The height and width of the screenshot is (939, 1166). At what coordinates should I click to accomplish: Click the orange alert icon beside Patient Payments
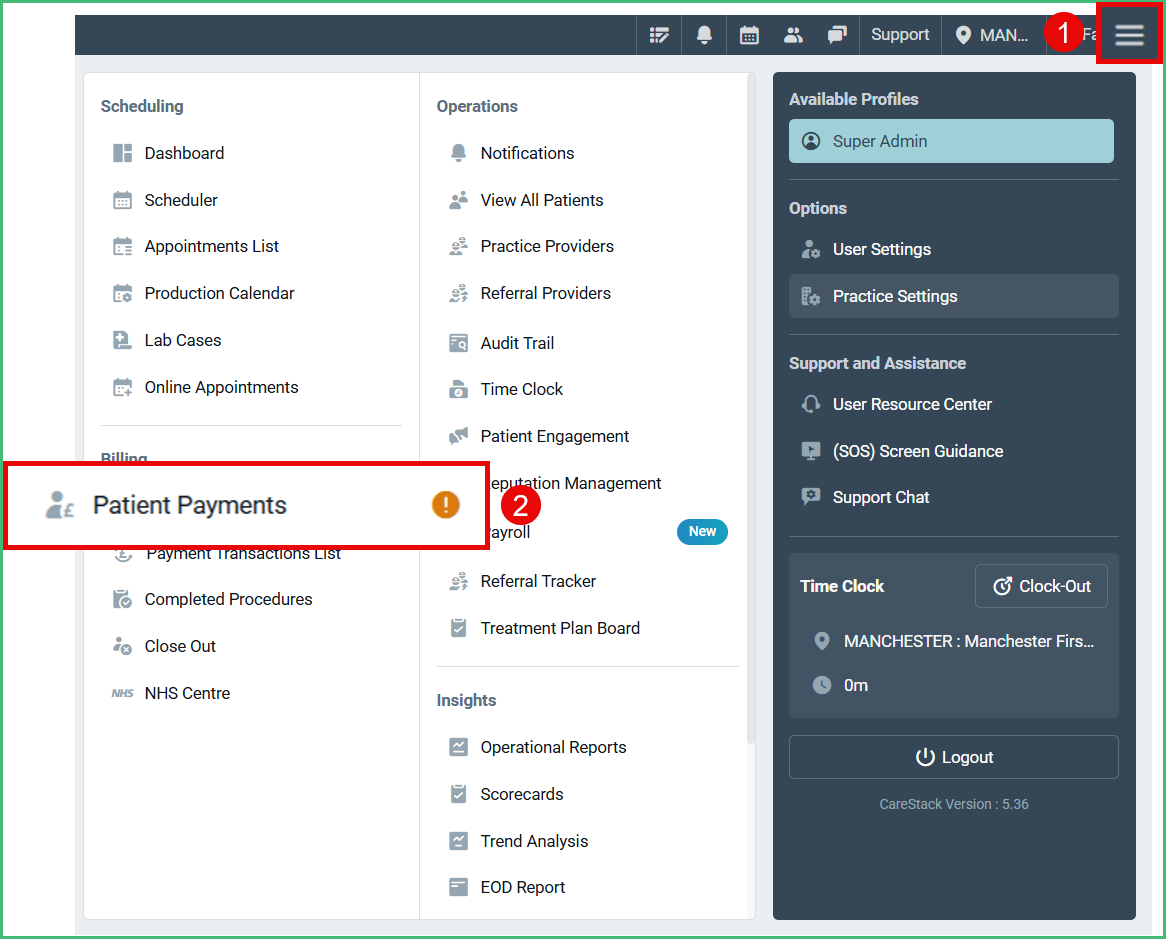[445, 505]
